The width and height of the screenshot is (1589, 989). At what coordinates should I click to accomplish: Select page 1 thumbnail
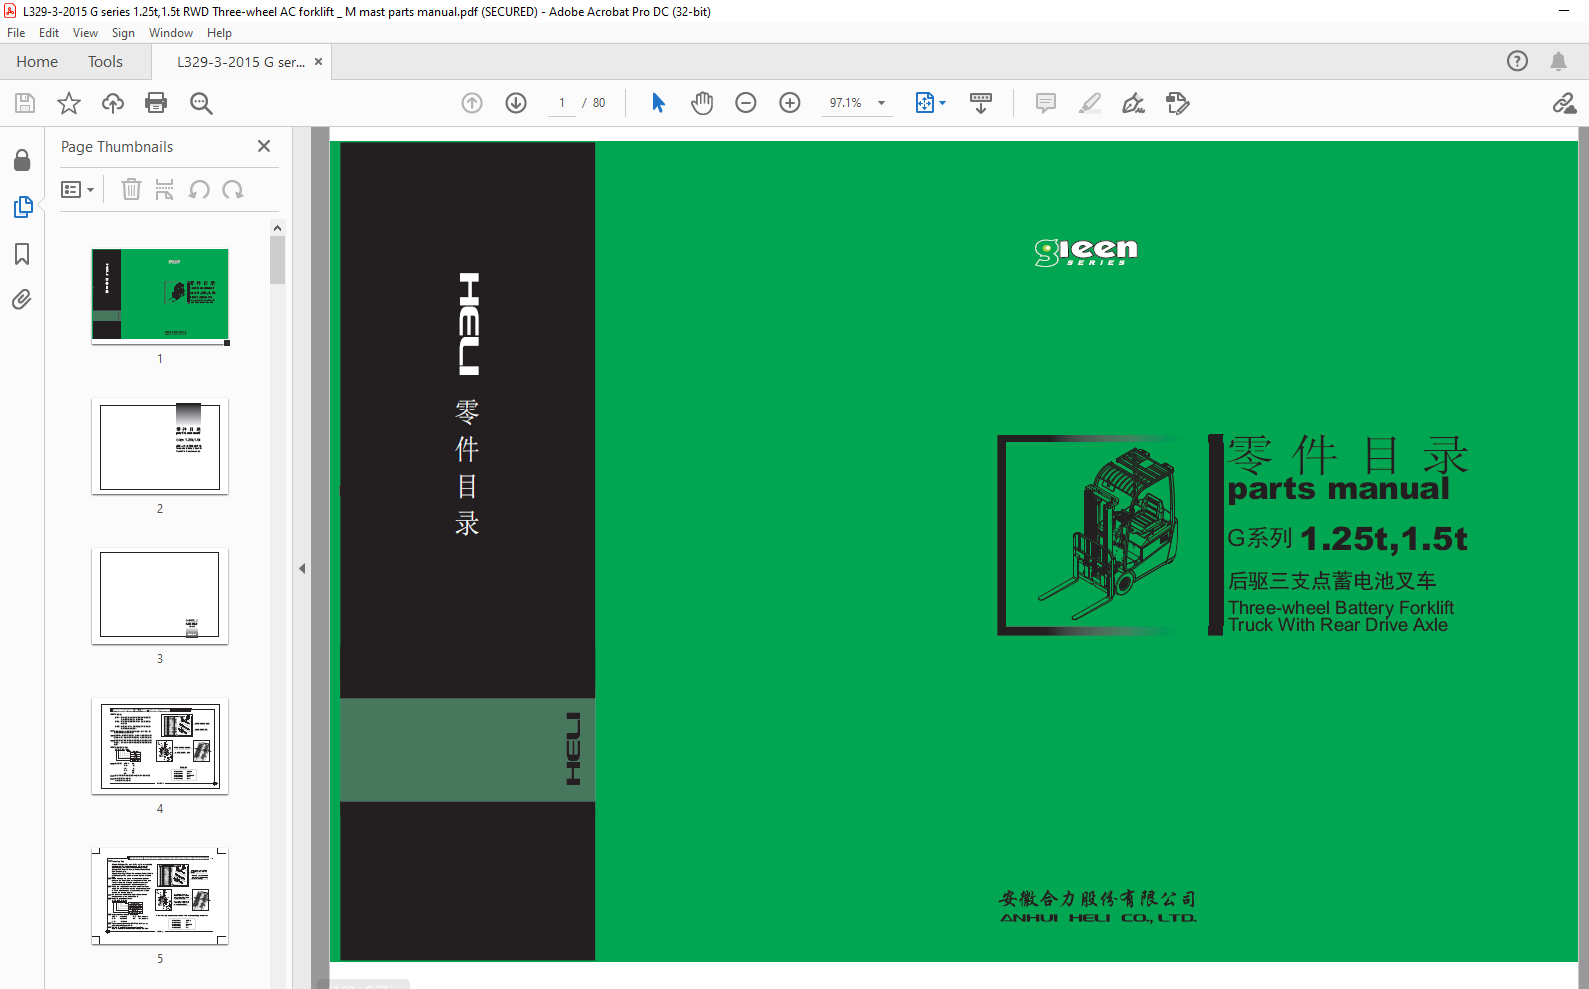(160, 296)
